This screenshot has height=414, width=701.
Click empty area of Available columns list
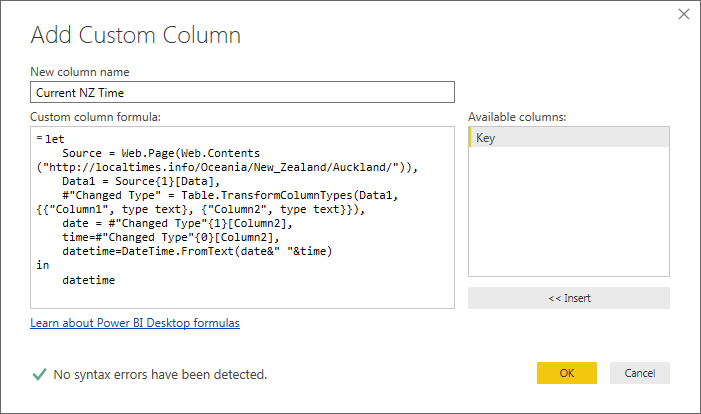[568, 220]
